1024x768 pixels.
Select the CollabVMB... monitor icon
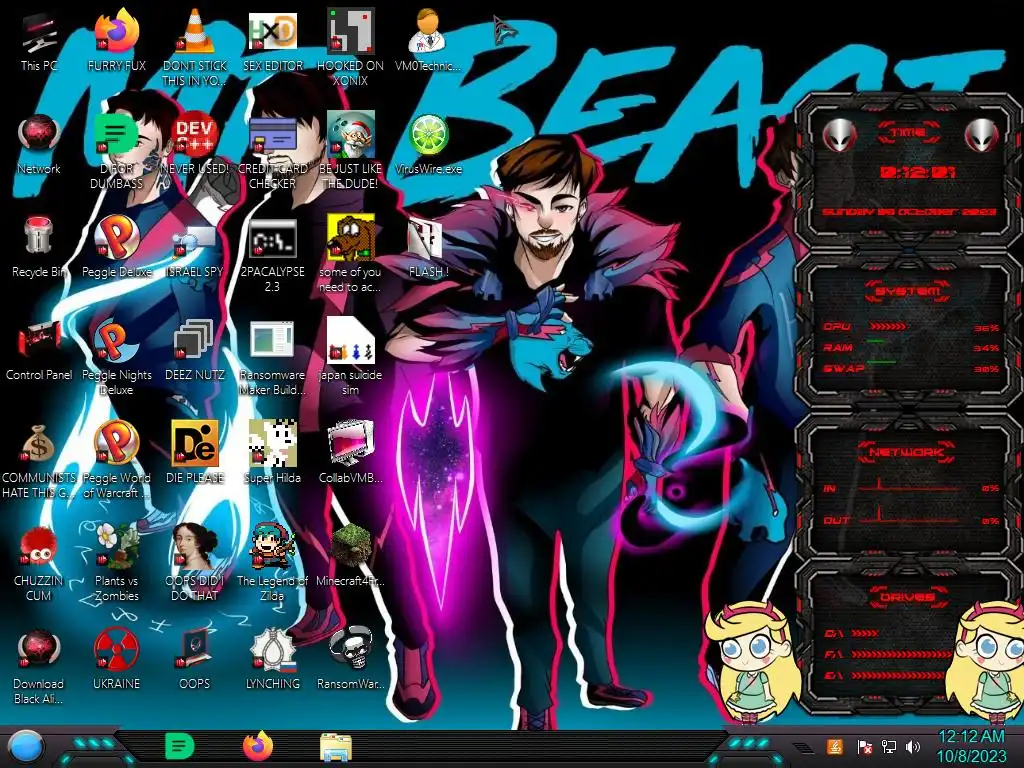point(350,444)
